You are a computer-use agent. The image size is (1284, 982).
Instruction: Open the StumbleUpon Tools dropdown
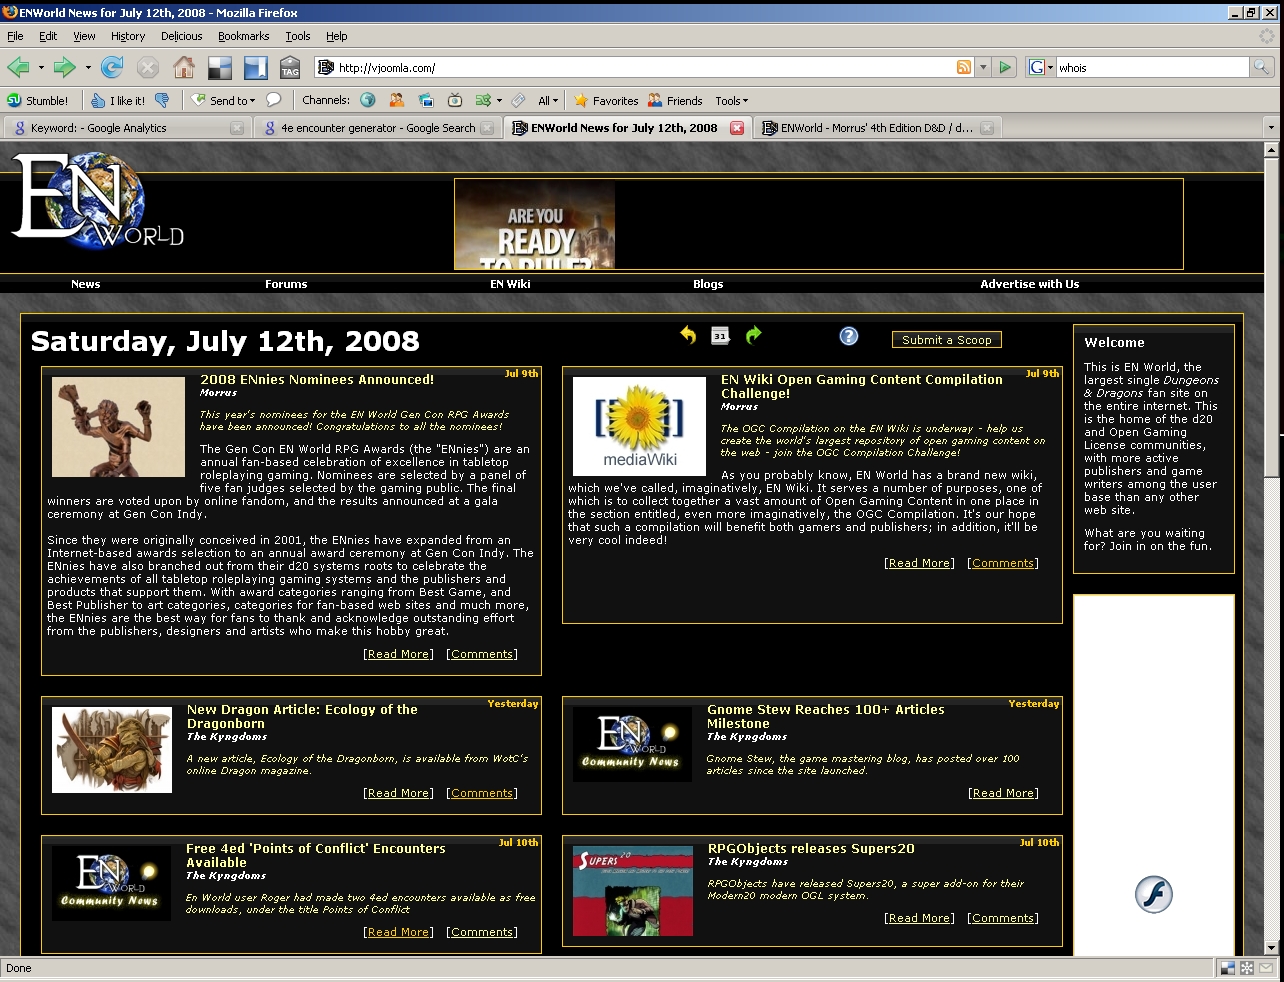click(x=731, y=100)
